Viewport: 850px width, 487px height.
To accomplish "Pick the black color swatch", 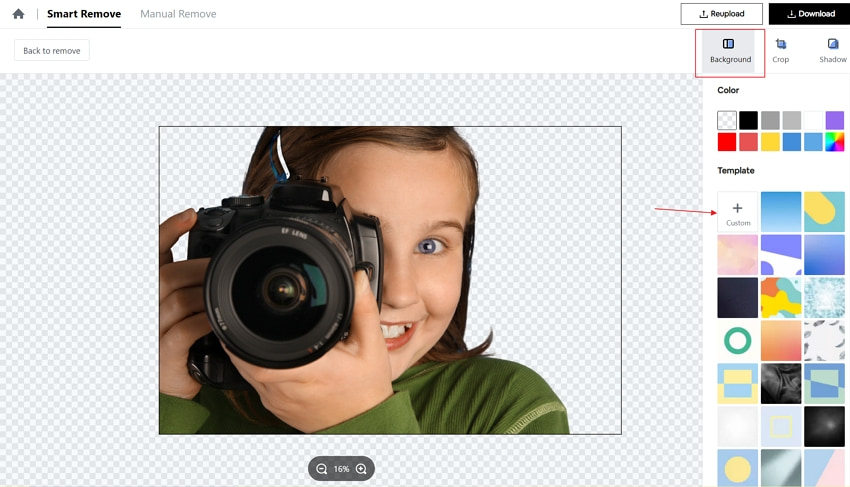I will click(x=748, y=120).
